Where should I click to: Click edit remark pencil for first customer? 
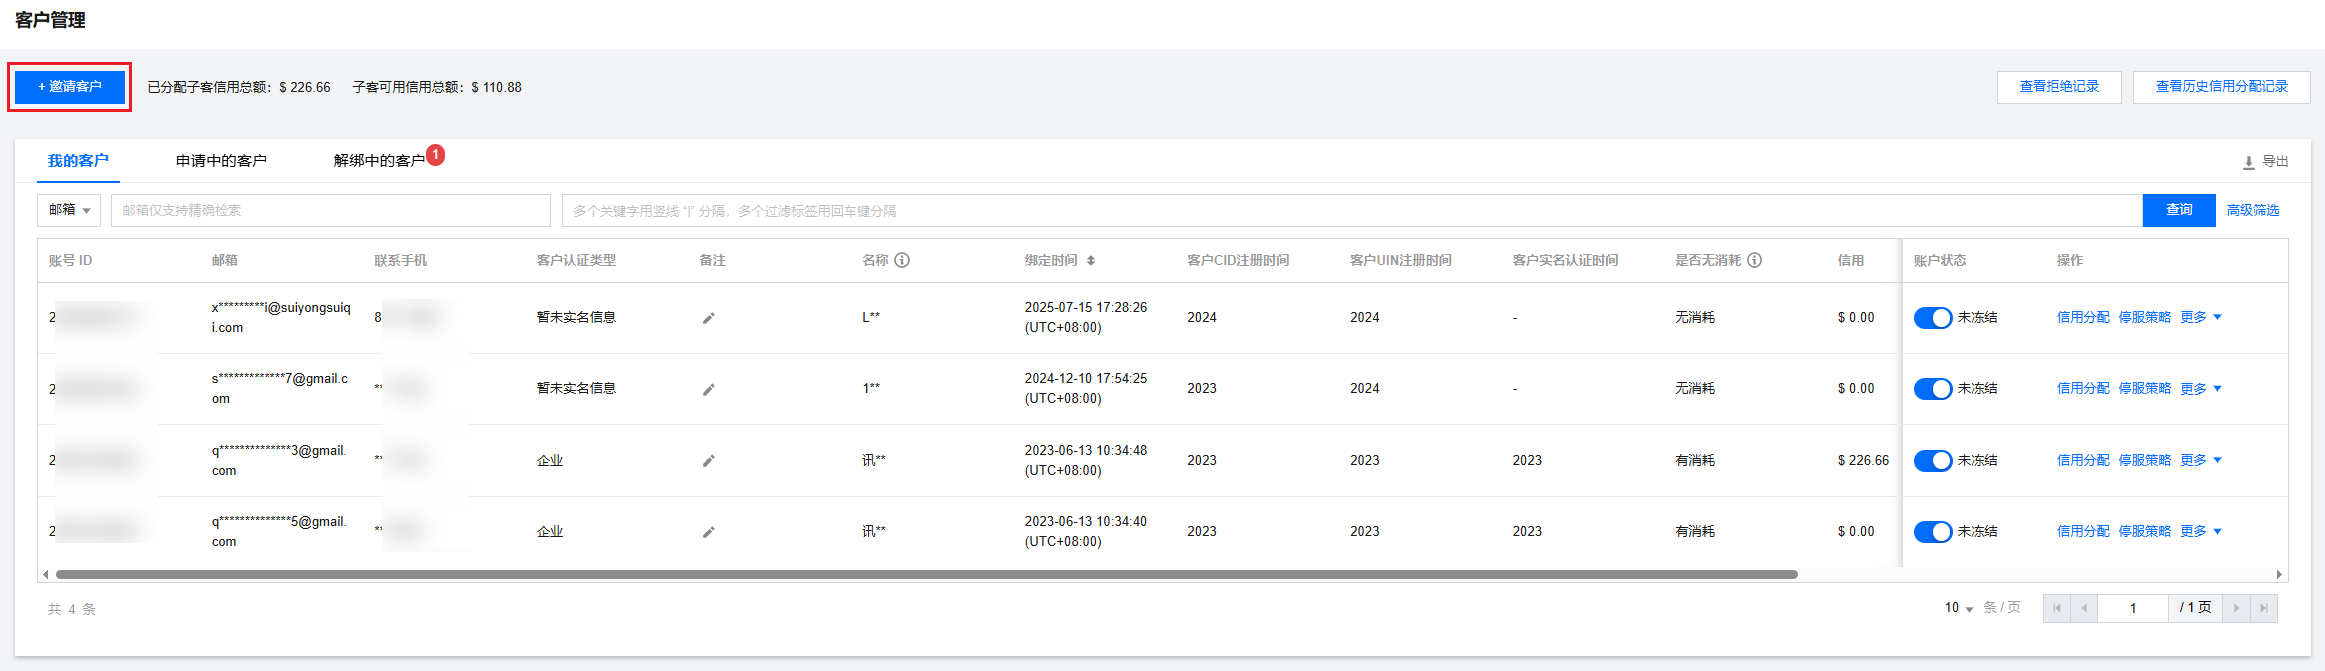[x=708, y=318]
